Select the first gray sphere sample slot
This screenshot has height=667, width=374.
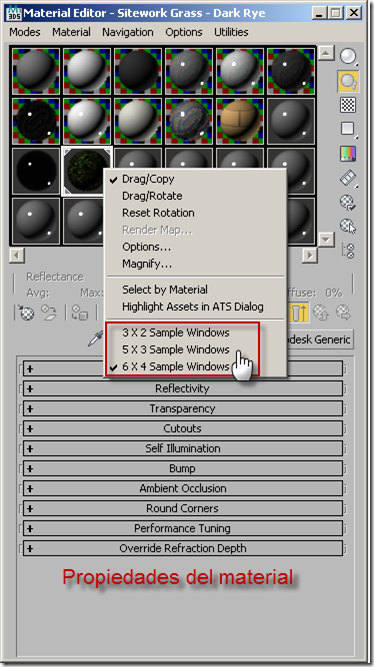(x=36, y=71)
